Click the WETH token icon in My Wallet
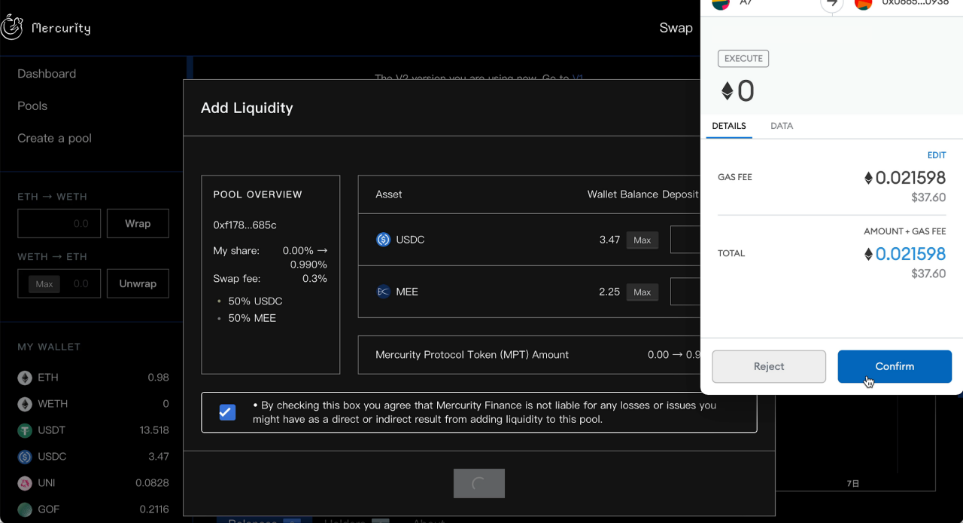964x523 pixels. pos(25,404)
